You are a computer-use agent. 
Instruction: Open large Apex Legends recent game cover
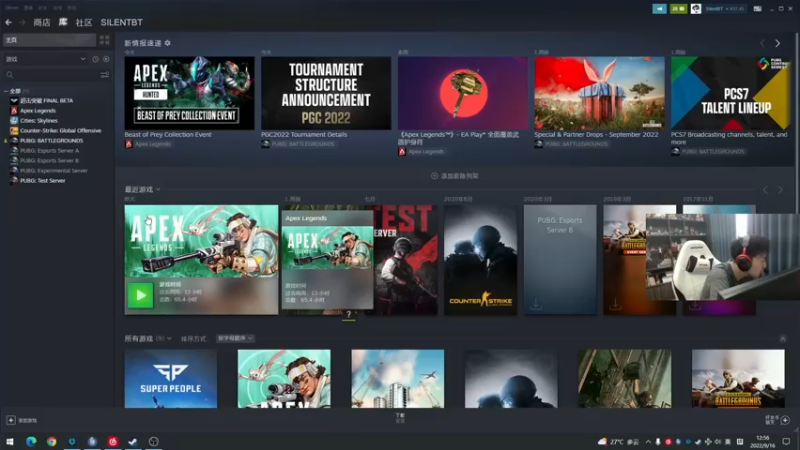[x=202, y=241]
